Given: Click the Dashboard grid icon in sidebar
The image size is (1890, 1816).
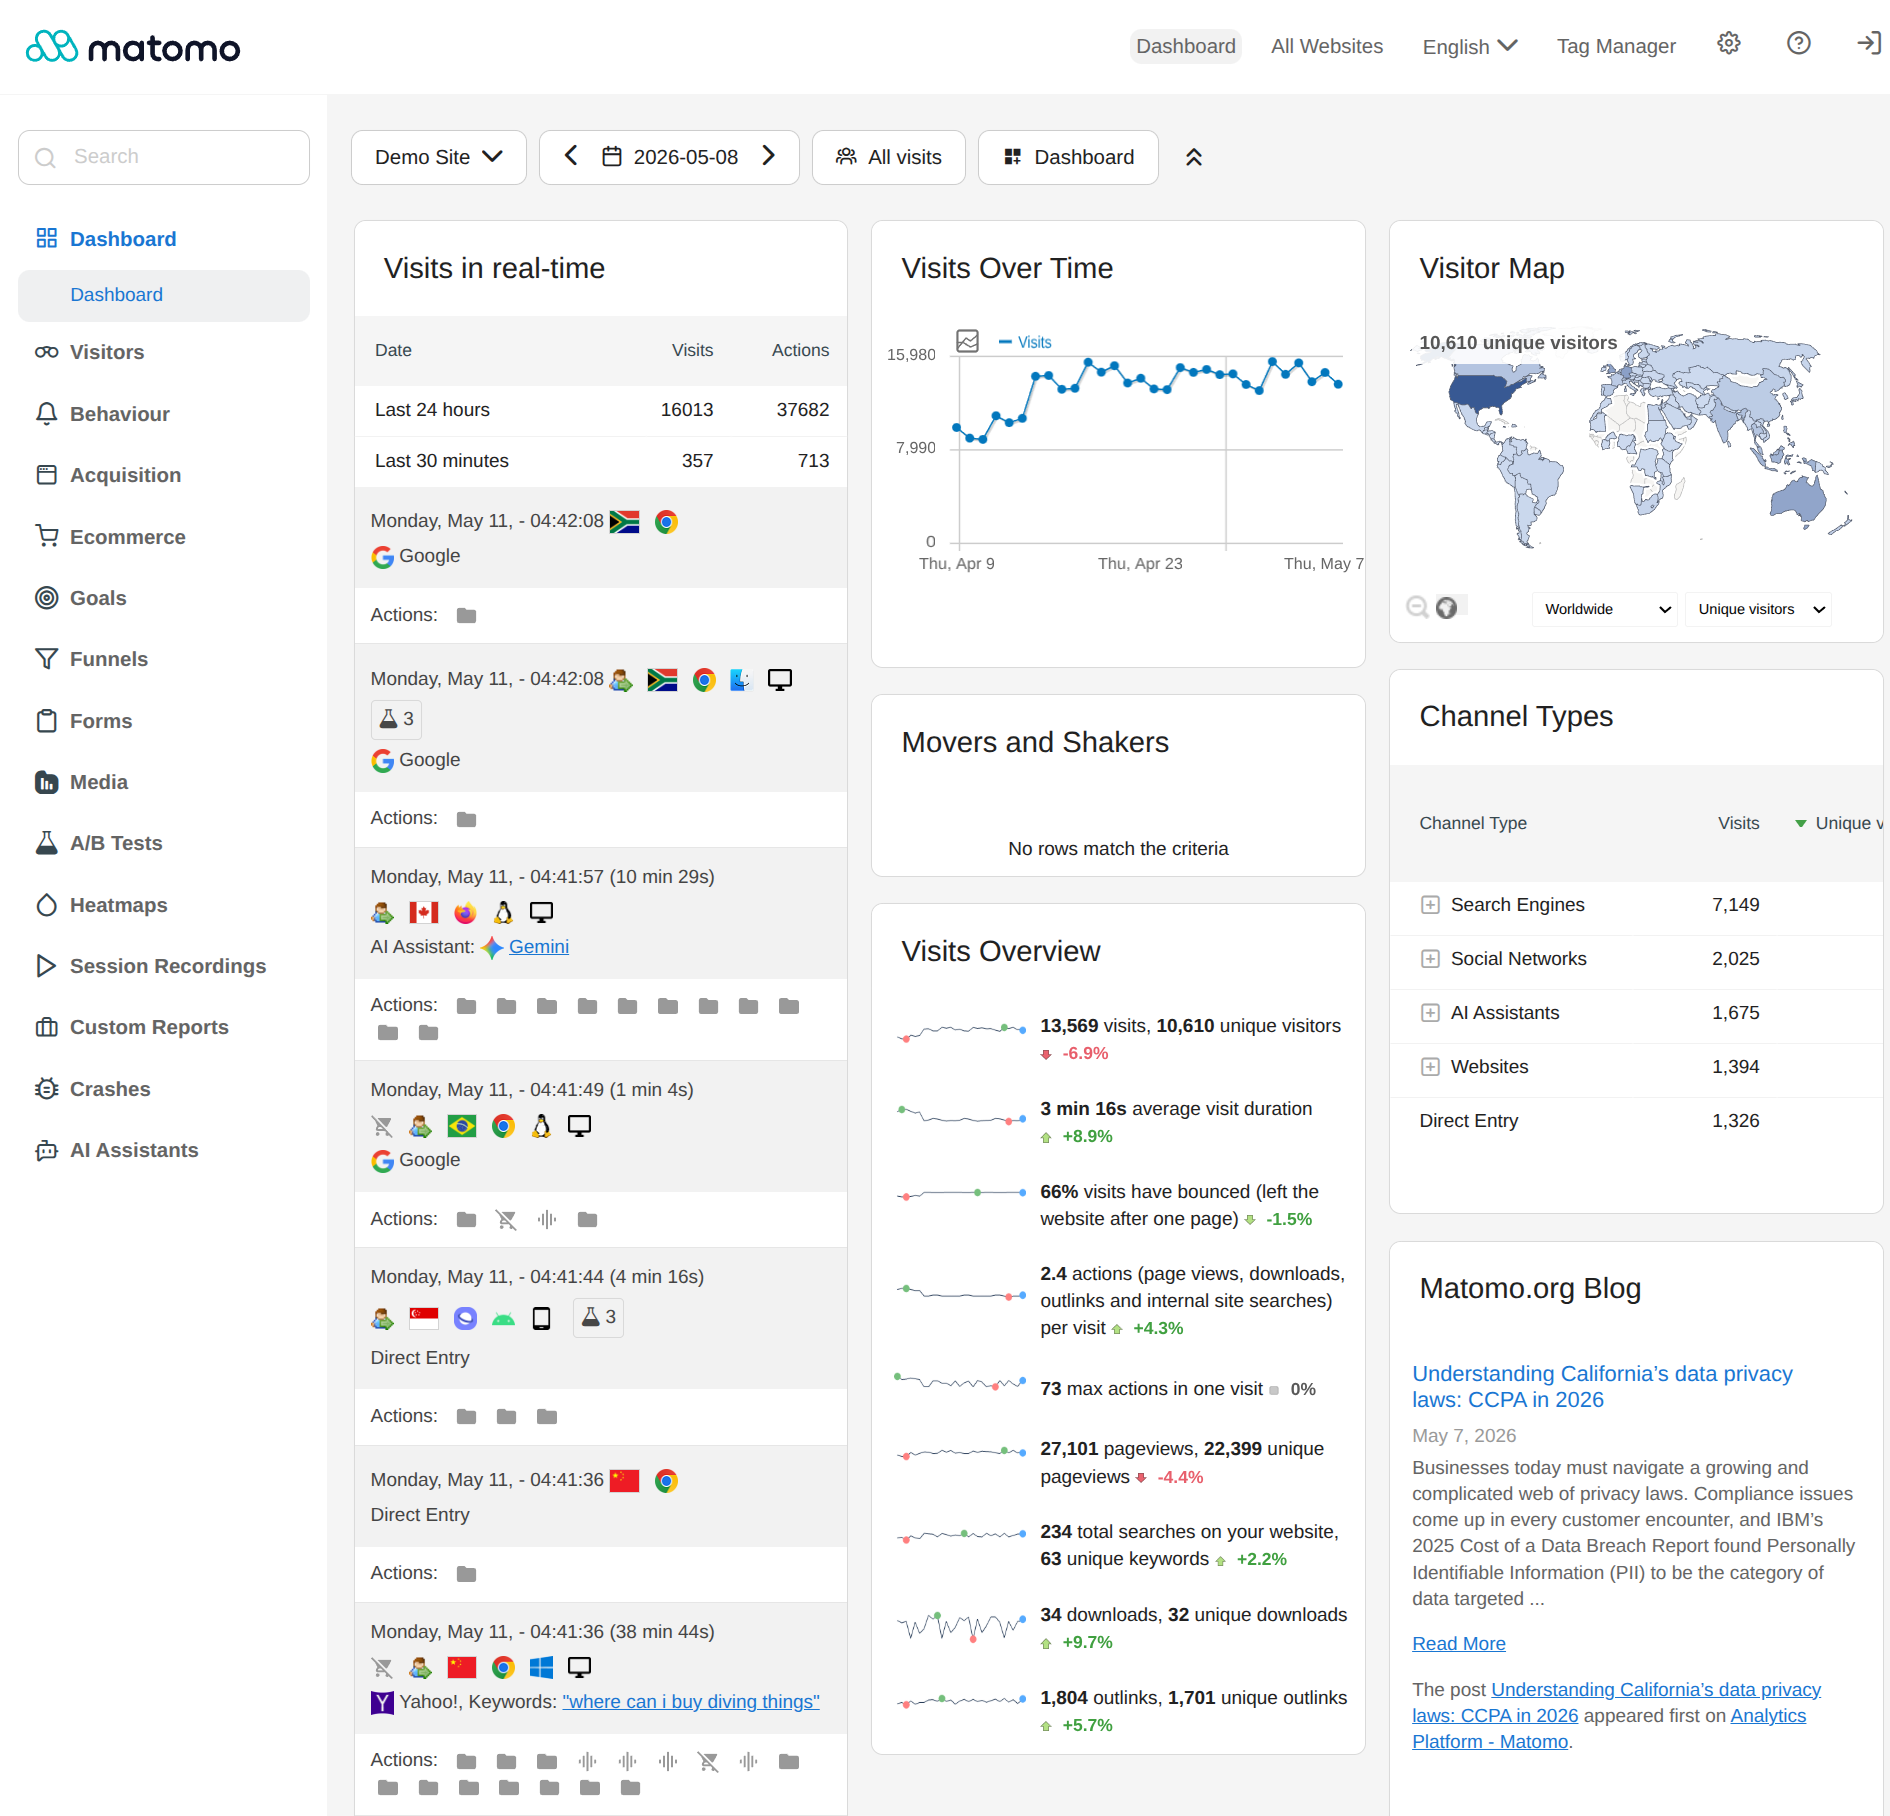Looking at the screenshot, I should (47, 238).
